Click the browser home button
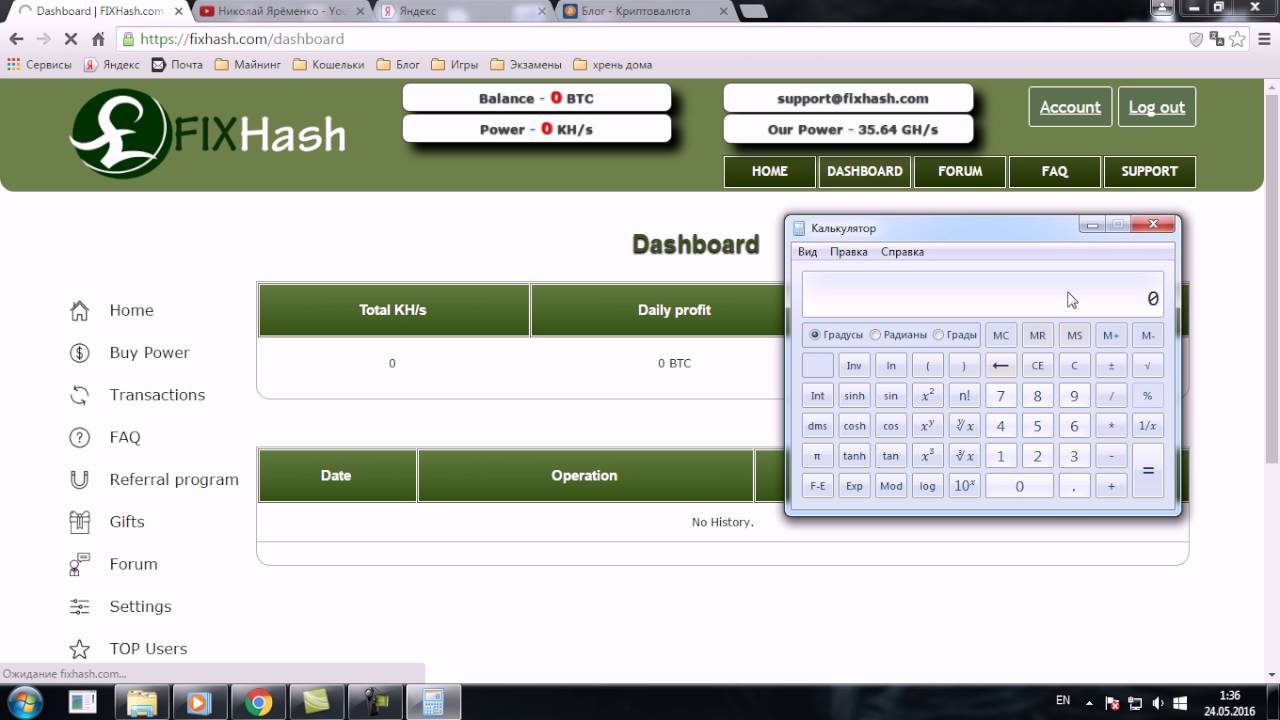The height and width of the screenshot is (720, 1280). point(98,39)
